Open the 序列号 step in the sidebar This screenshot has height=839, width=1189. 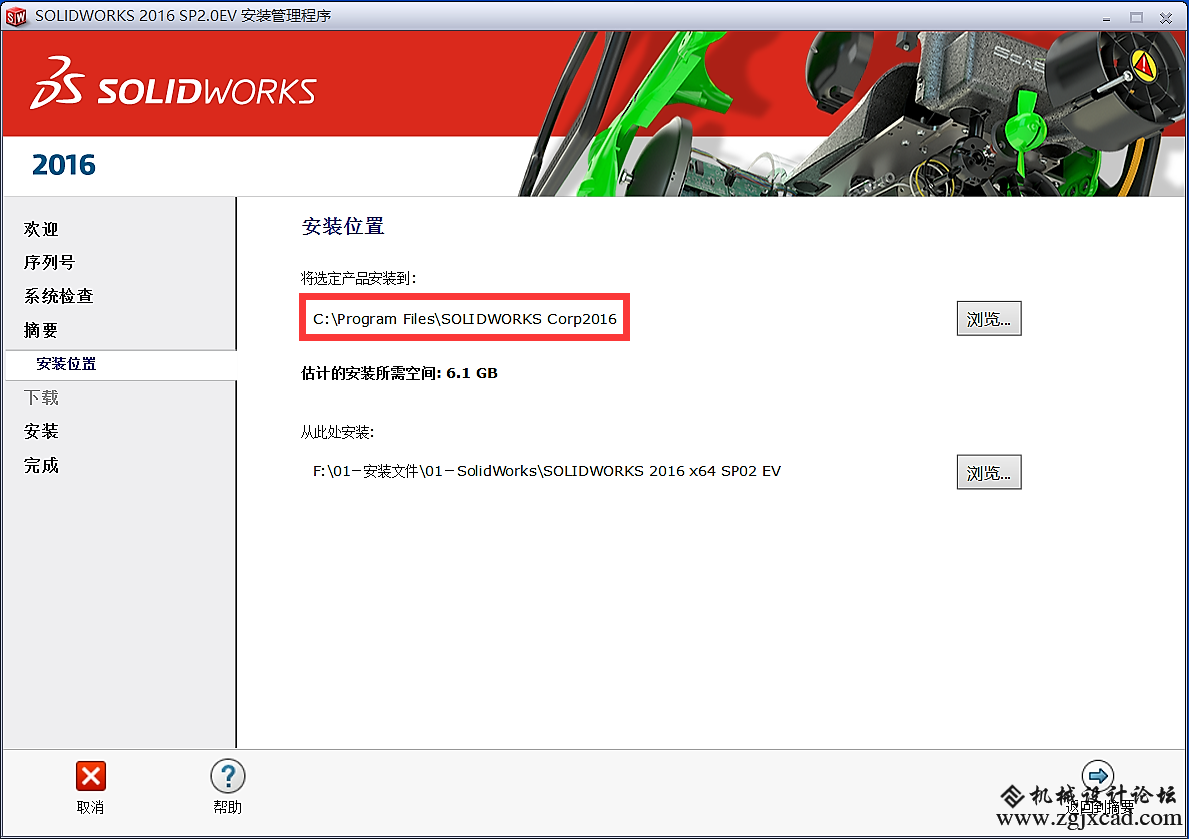tap(49, 262)
